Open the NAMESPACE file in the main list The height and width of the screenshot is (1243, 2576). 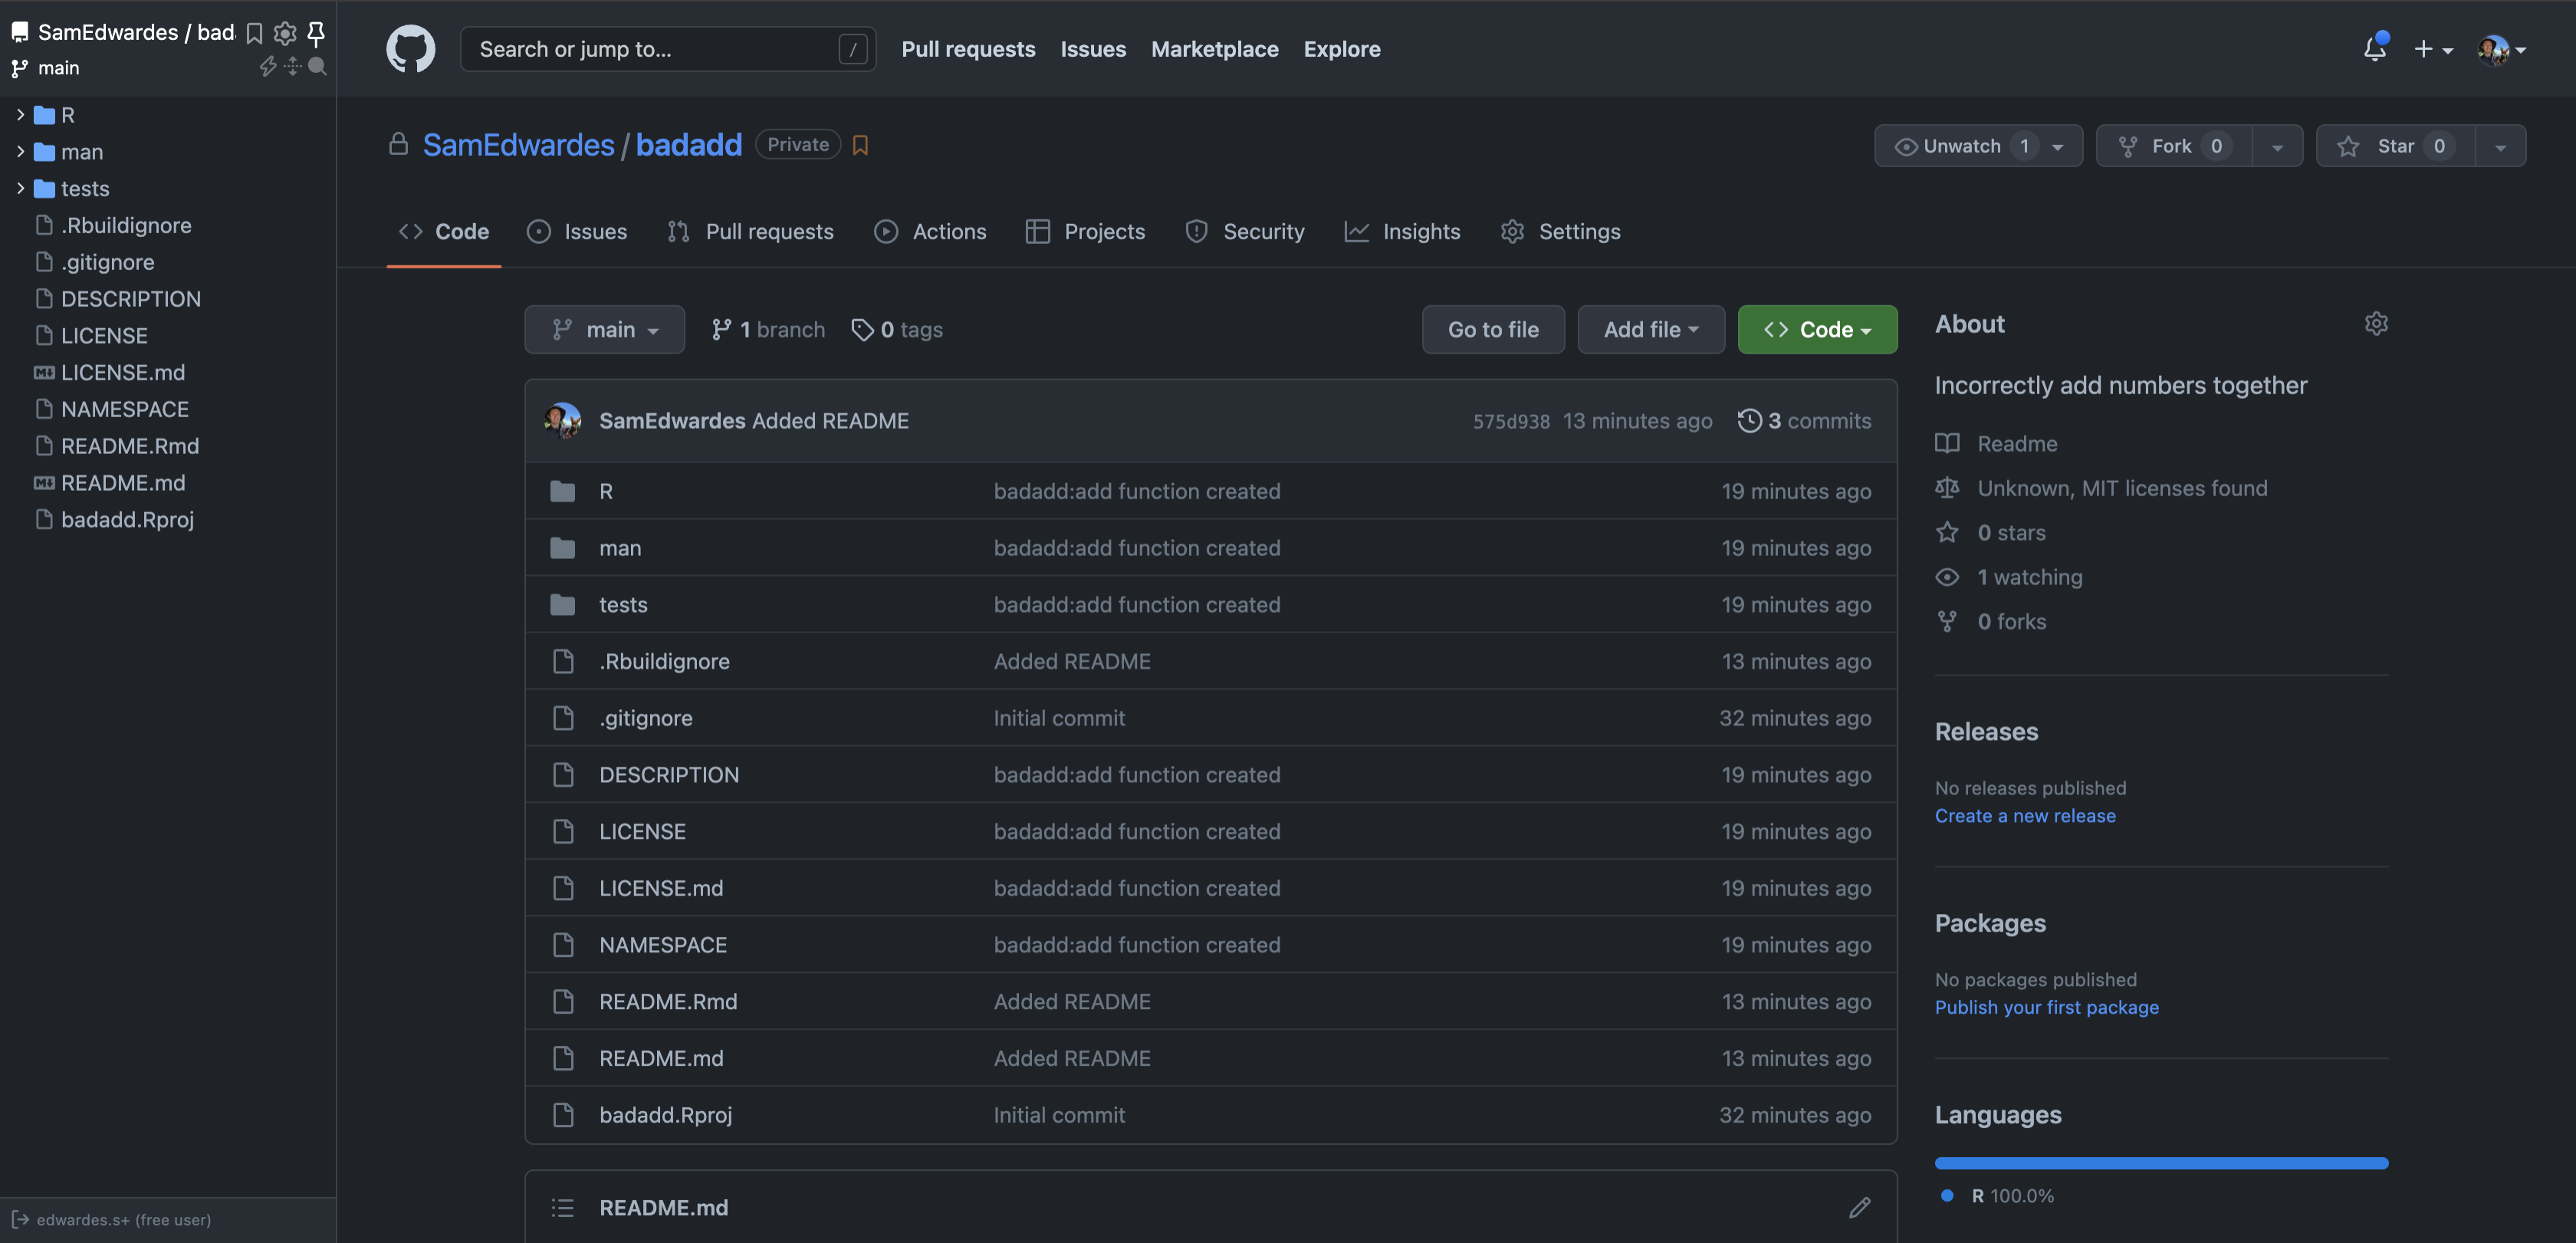(x=663, y=944)
